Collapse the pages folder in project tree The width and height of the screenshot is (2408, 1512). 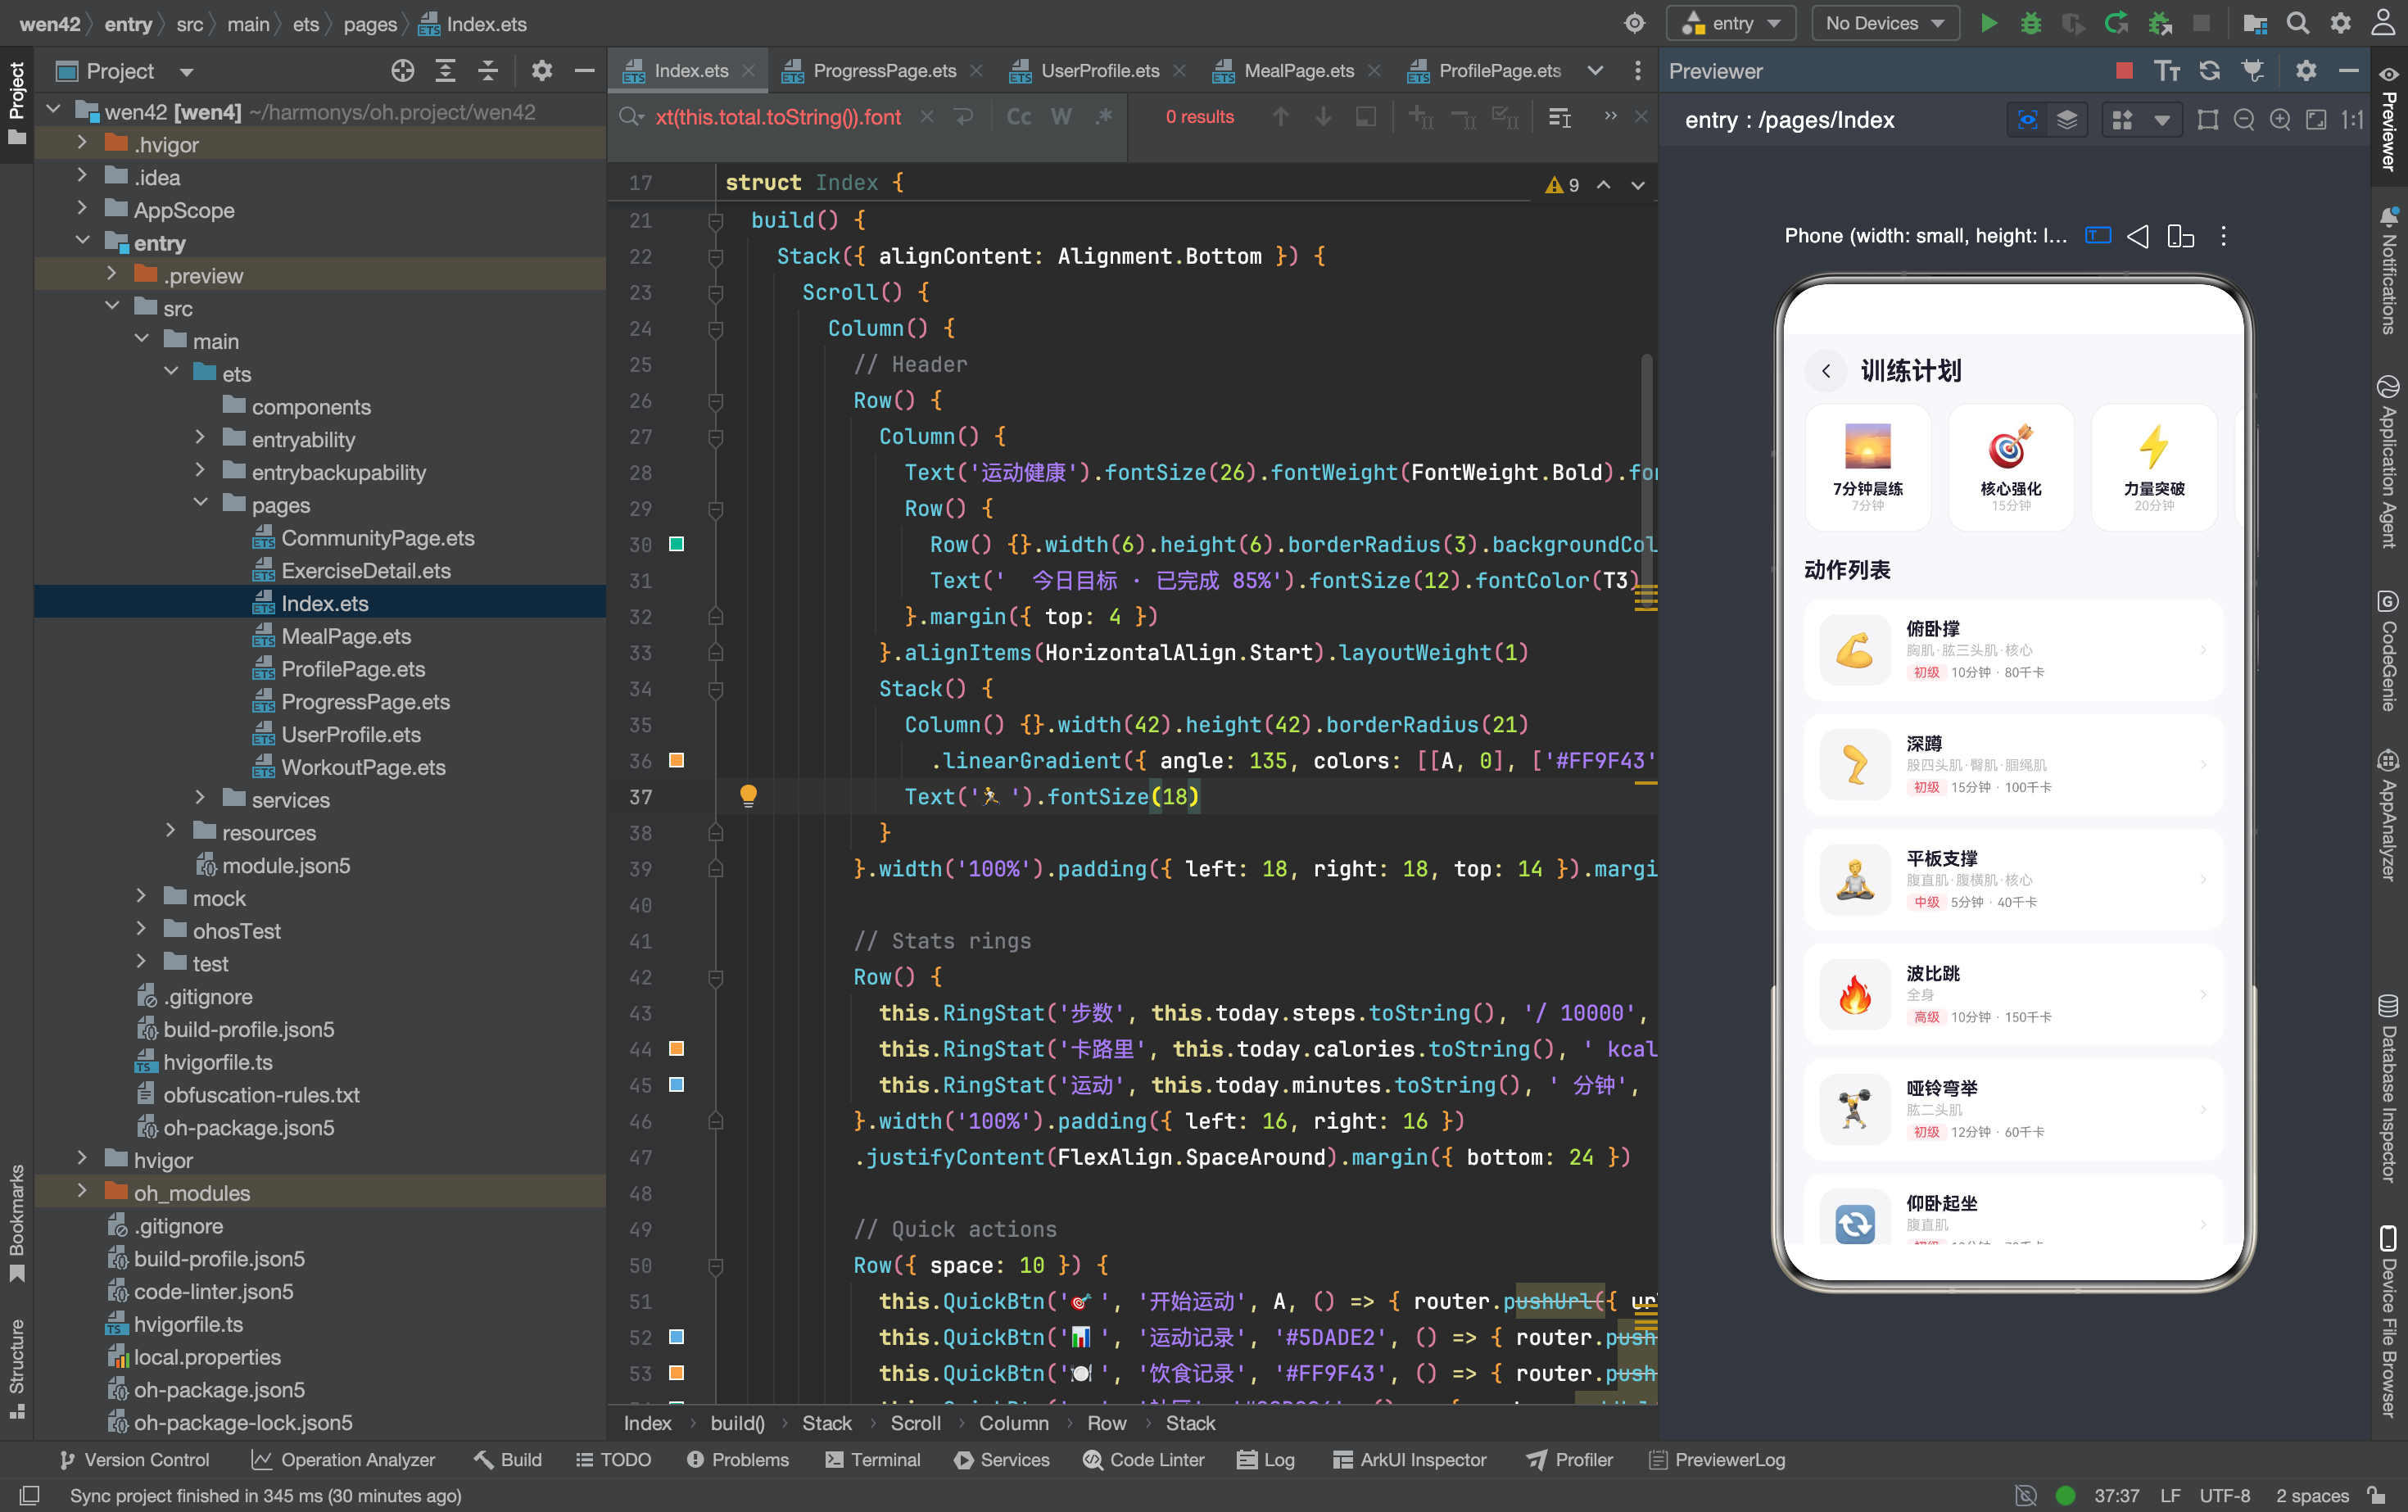point(200,504)
